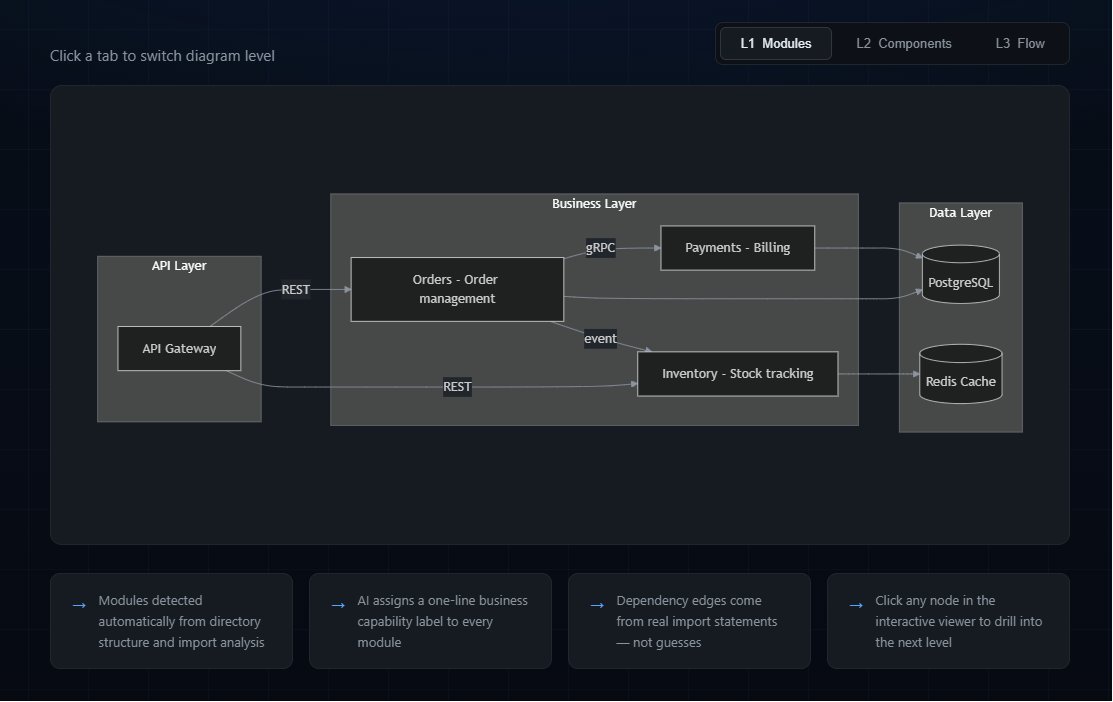The height and width of the screenshot is (702, 1113).
Task: Click the 'Click a tab to switch diagram level' hint
Action: [x=162, y=56]
